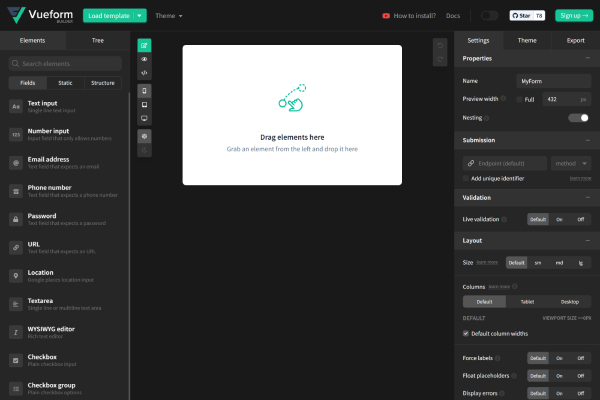Click the Checkbox group list icon
The width and height of the screenshot is (600, 400).
tap(16, 389)
